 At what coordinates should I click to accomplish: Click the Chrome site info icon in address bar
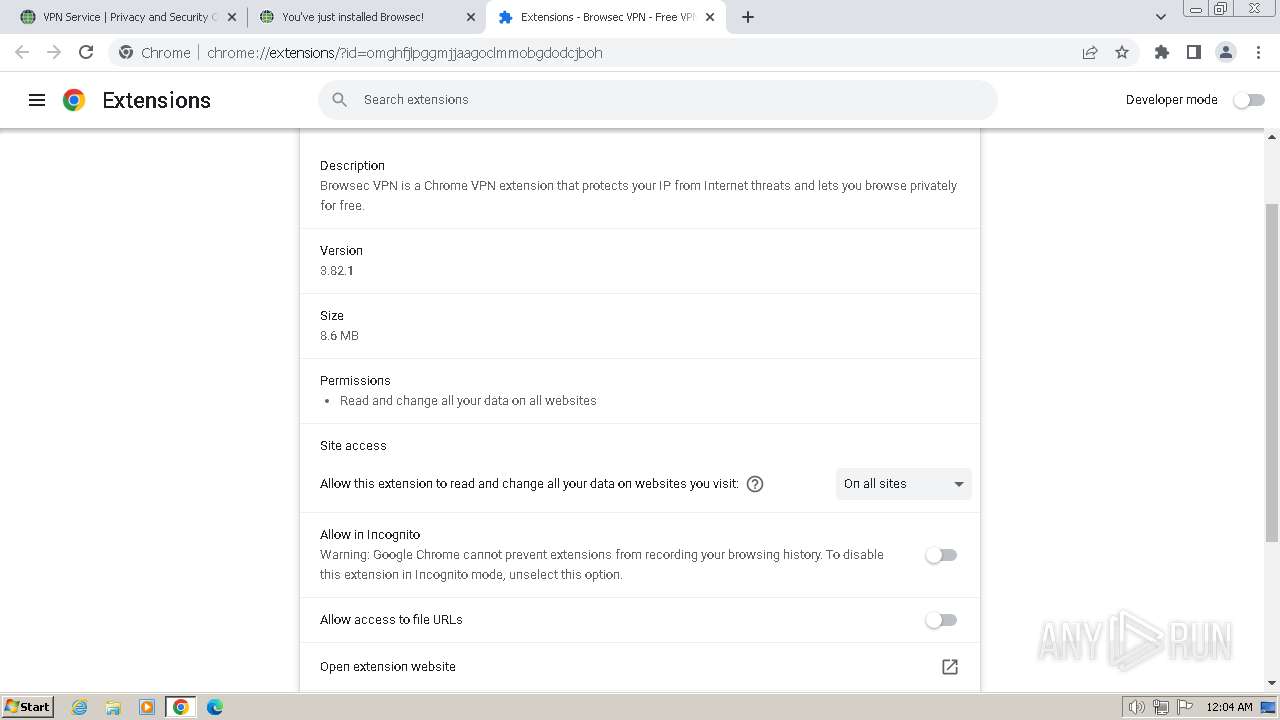coord(125,53)
